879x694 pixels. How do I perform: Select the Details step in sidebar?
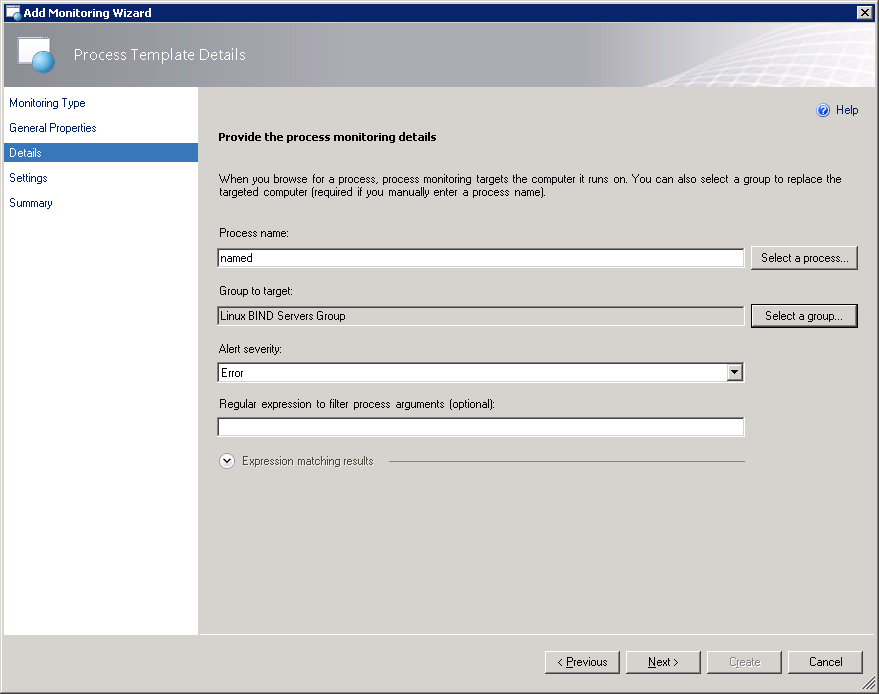point(26,153)
